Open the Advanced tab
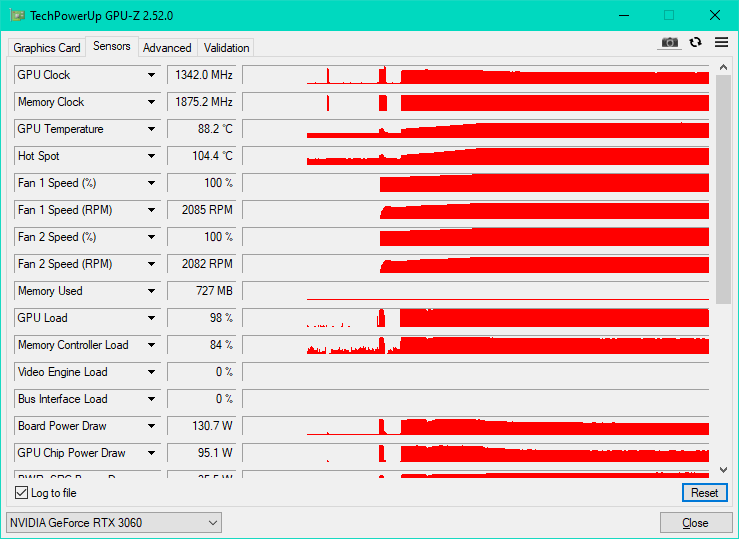The image size is (739, 539). click(167, 48)
